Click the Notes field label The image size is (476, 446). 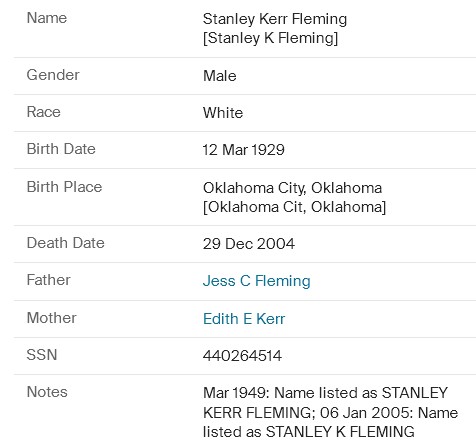point(47,392)
